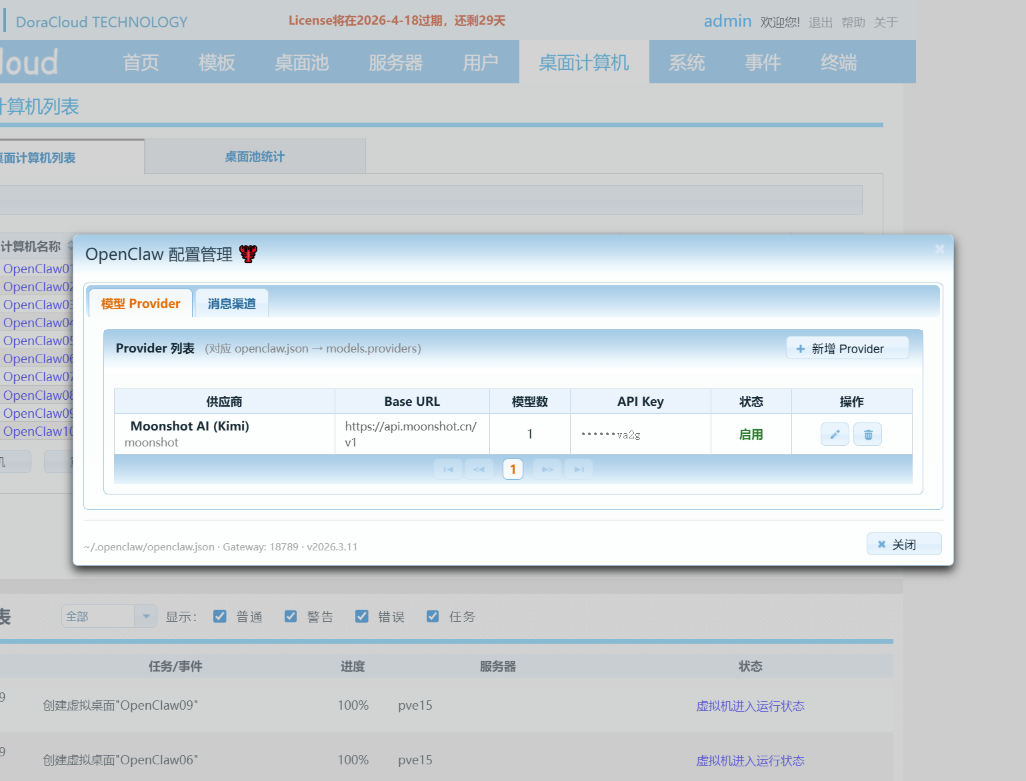
Task: Select page 1 in the pager
Action: click(x=513, y=469)
